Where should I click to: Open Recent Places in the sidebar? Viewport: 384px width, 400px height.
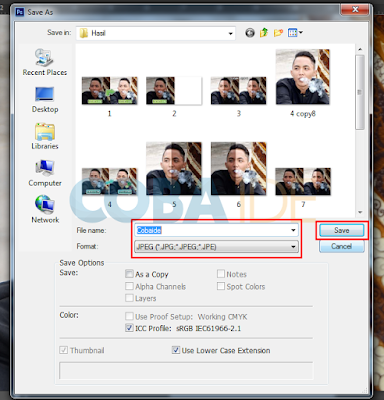tap(45, 62)
